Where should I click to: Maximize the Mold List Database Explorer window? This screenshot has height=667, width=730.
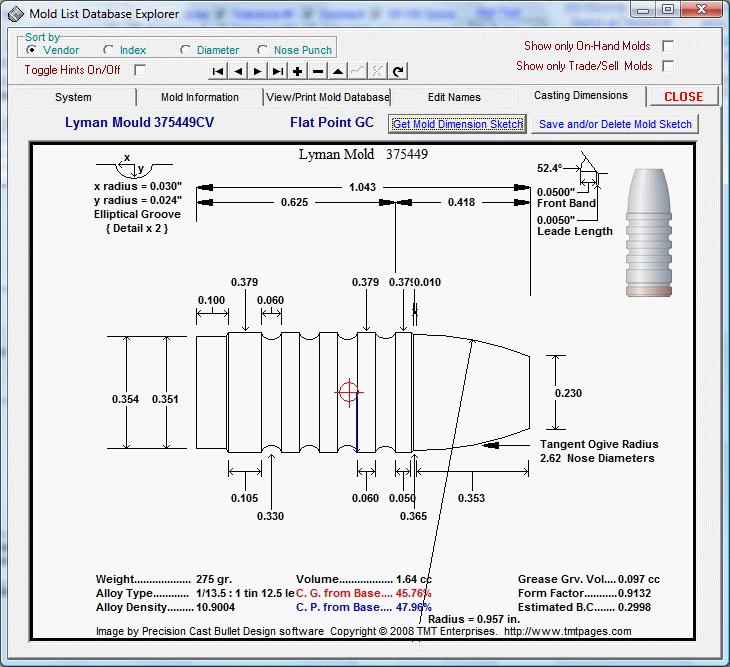(668, 9)
